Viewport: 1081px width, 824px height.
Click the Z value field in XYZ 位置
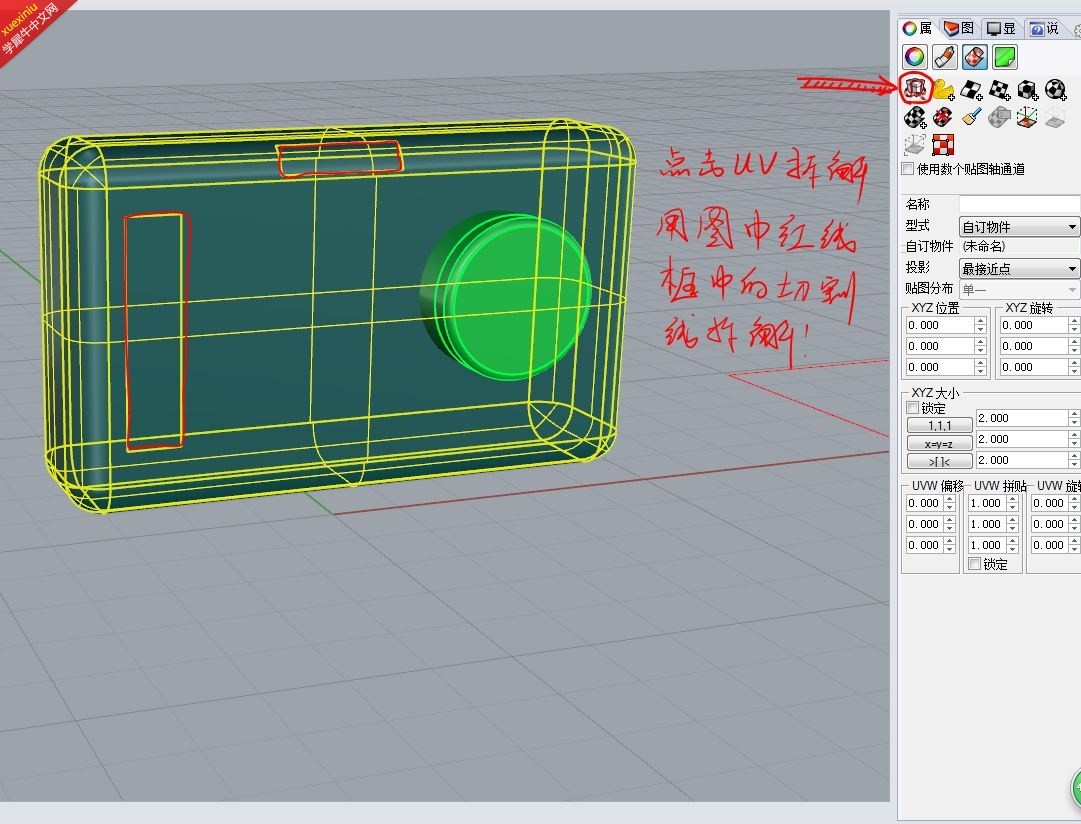click(940, 367)
